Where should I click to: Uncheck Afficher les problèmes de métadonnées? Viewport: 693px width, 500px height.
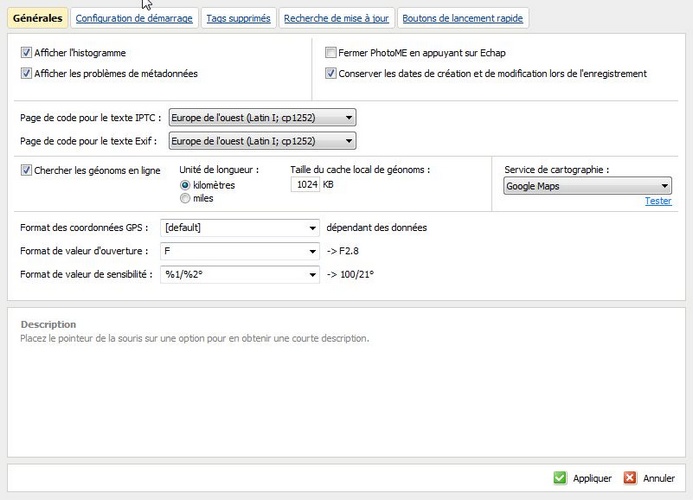pos(26,73)
